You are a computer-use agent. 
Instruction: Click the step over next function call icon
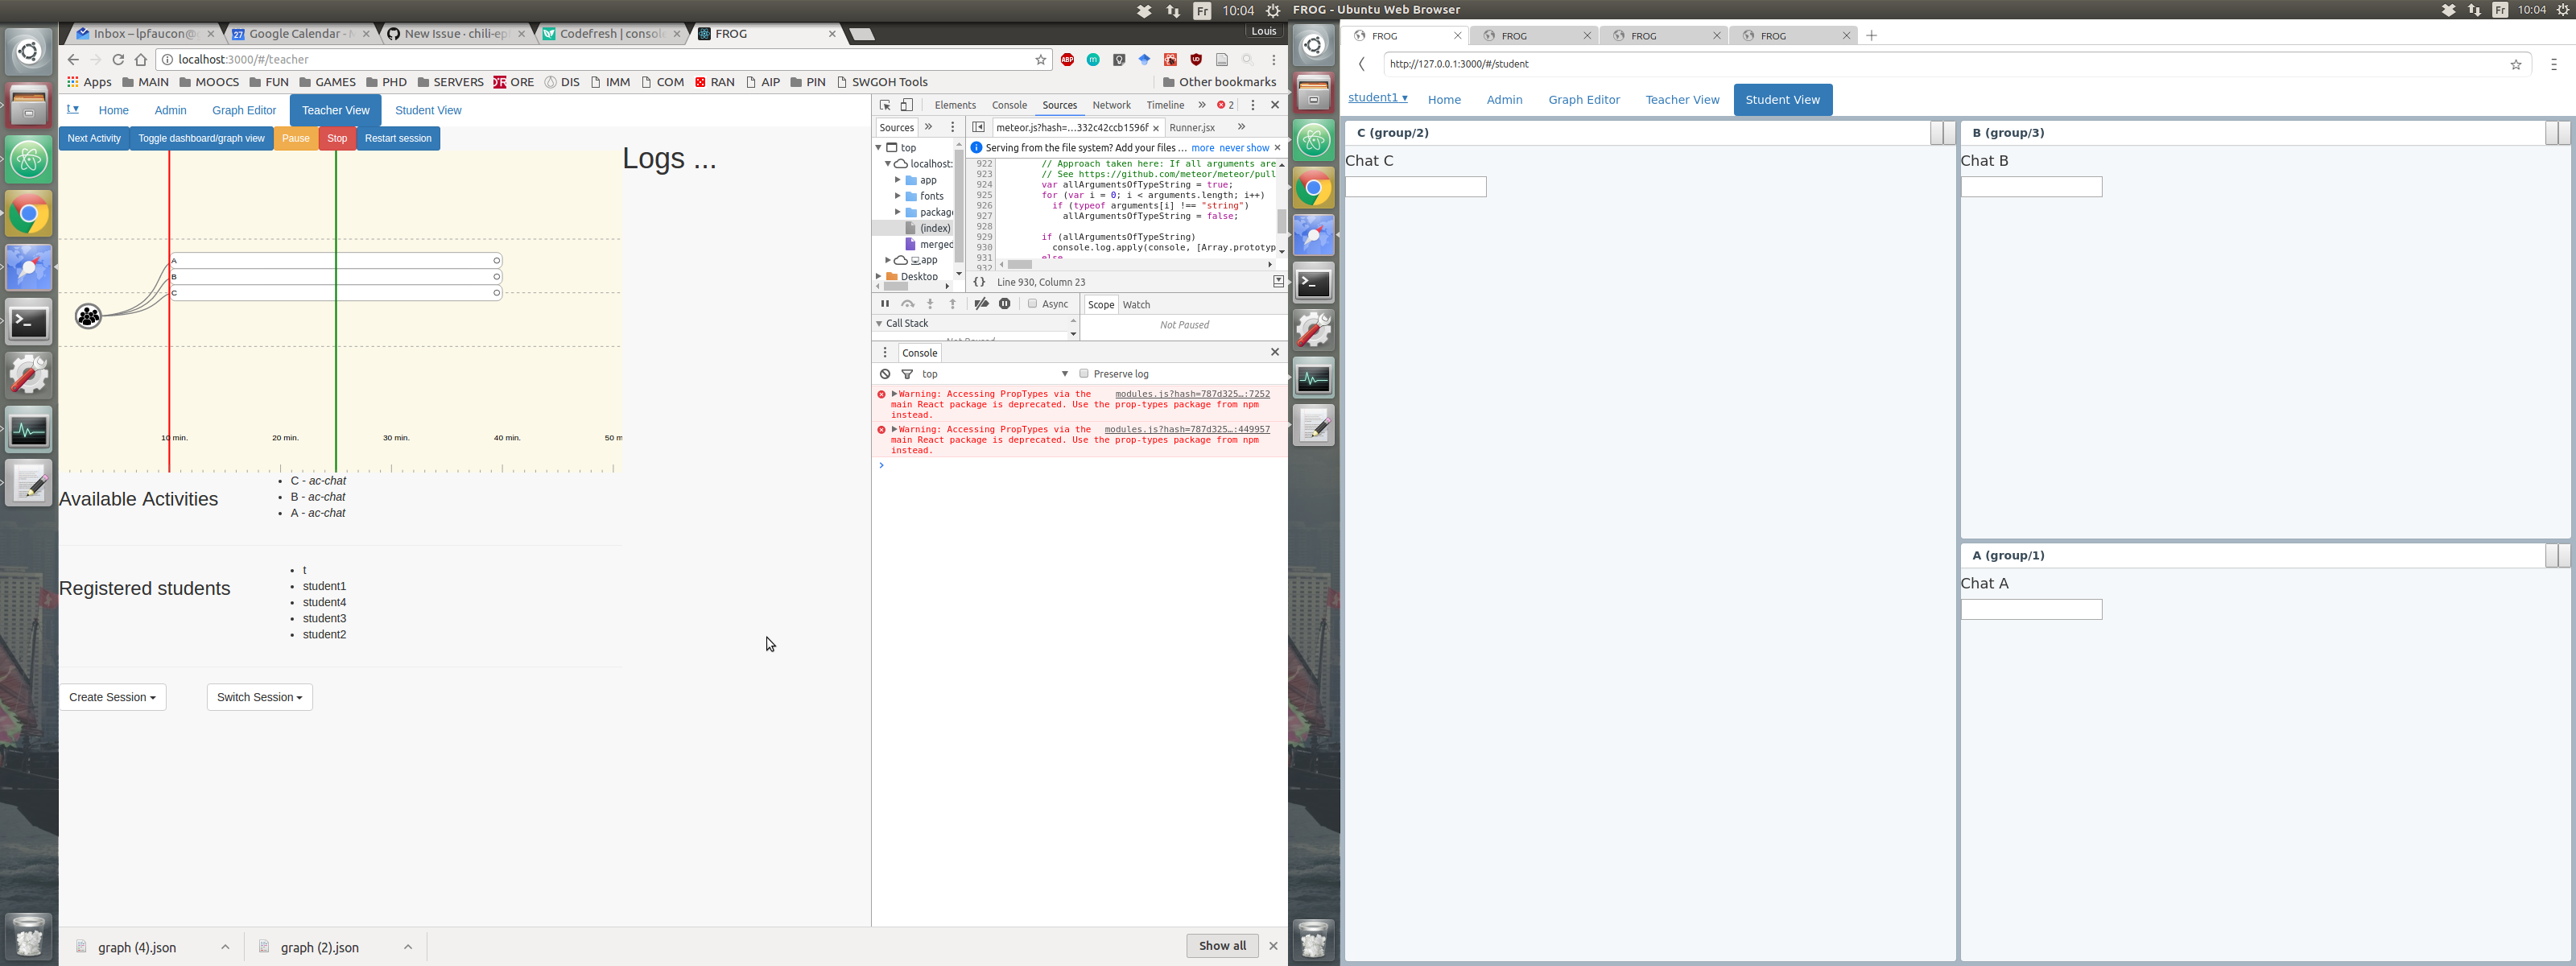click(908, 304)
